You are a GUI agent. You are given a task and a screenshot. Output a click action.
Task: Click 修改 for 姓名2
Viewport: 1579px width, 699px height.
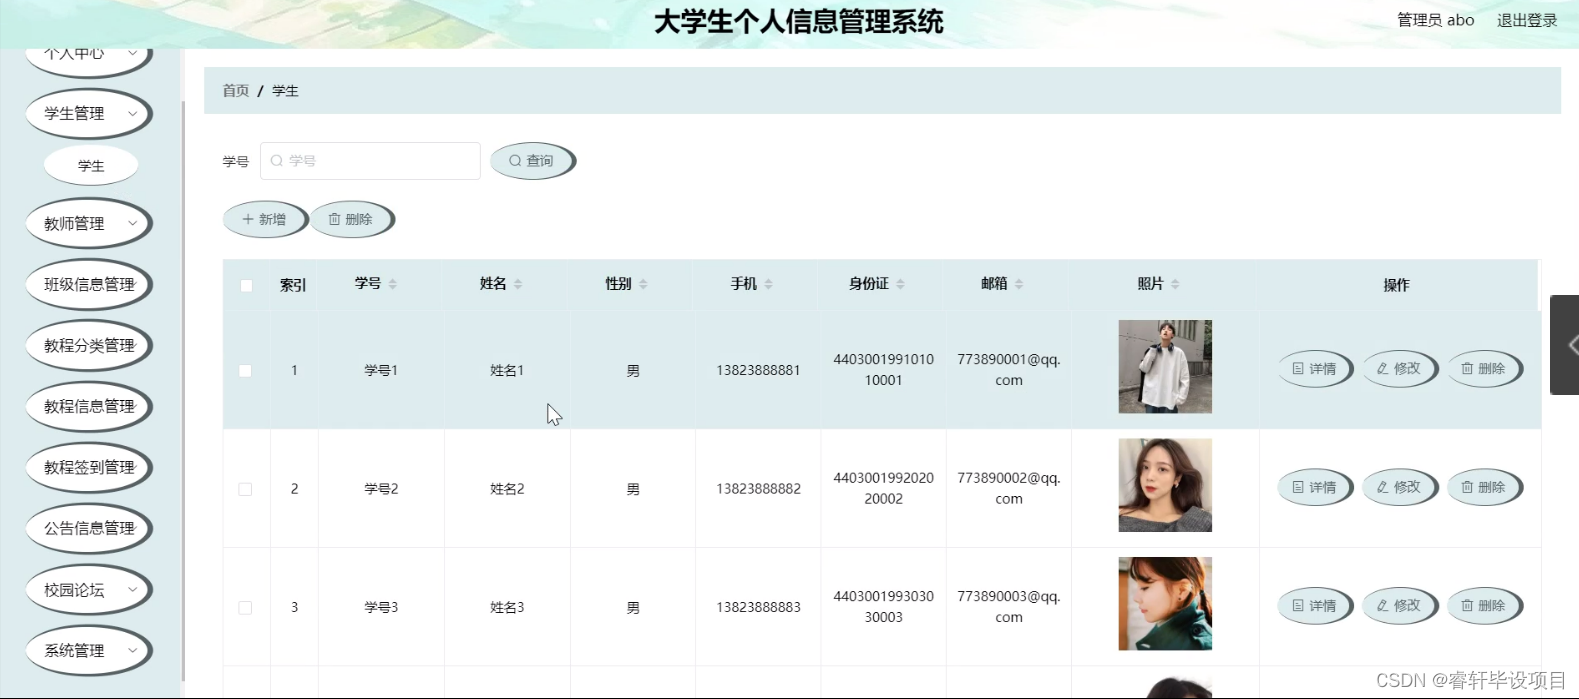pos(1400,488)
